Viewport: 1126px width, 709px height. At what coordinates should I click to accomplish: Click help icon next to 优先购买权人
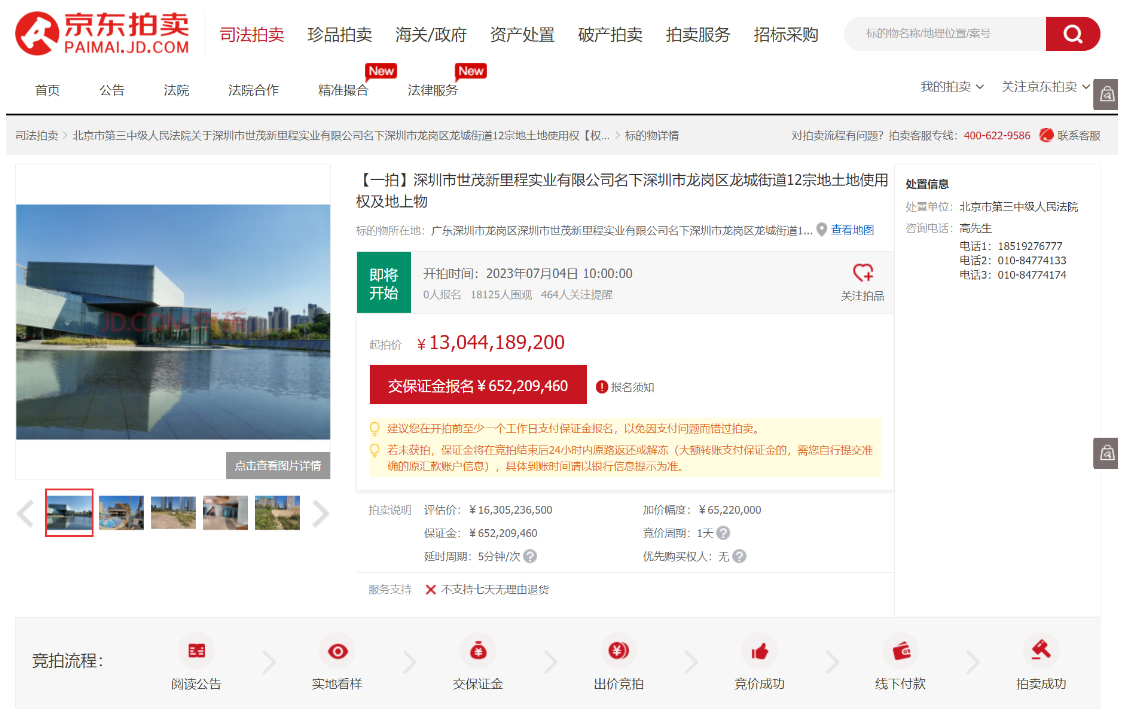click(739, 556)
